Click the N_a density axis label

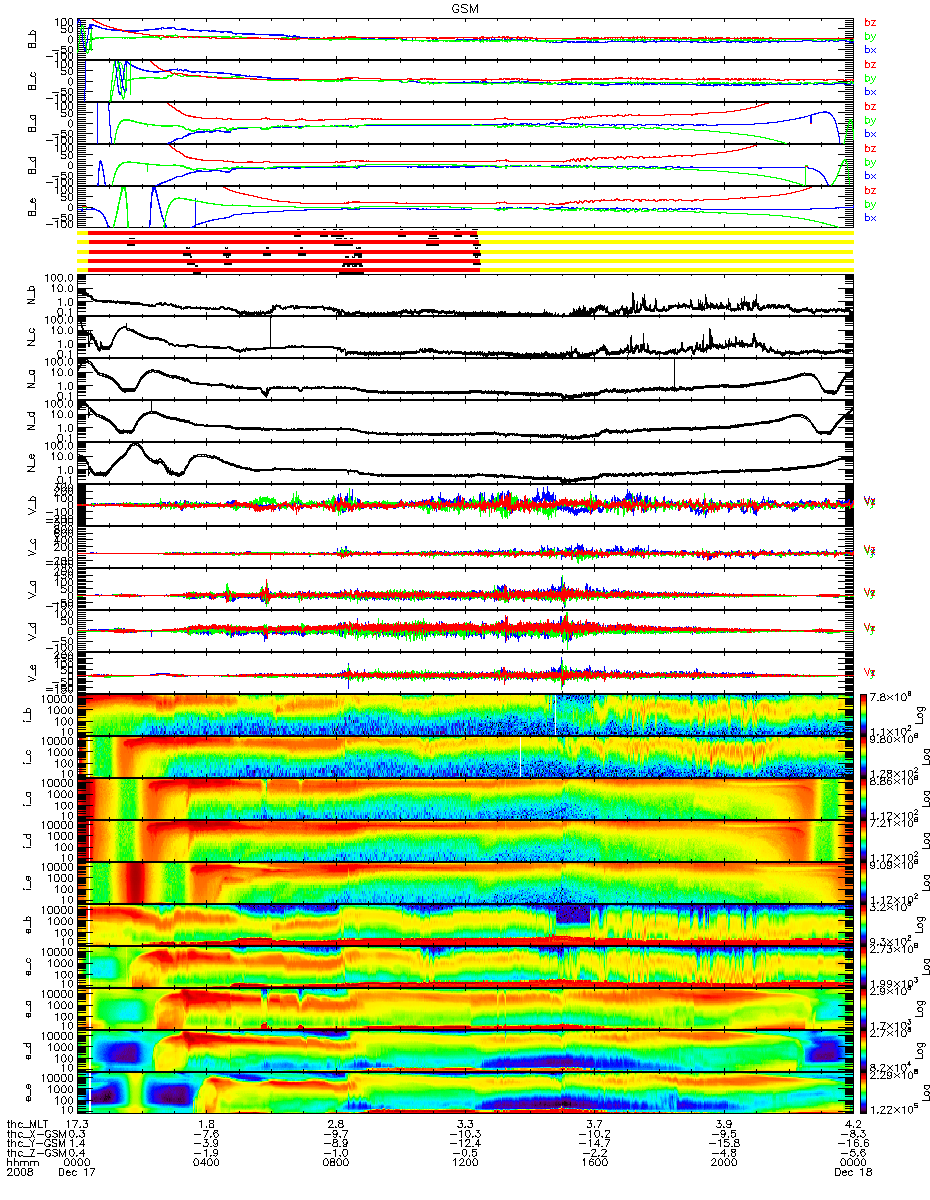(x=30, y=379)
